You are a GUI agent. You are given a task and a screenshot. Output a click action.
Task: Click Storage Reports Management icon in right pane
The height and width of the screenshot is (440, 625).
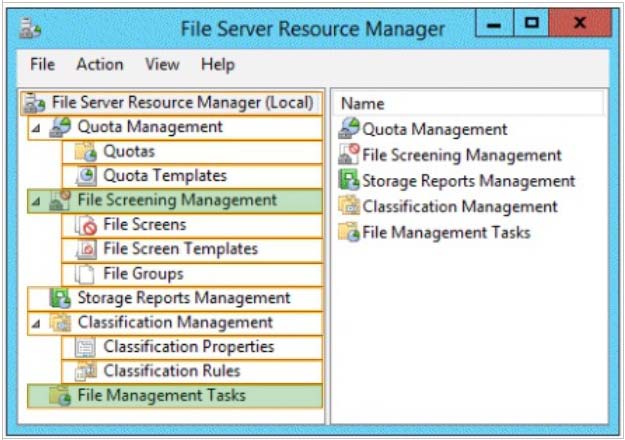point(349,180)
